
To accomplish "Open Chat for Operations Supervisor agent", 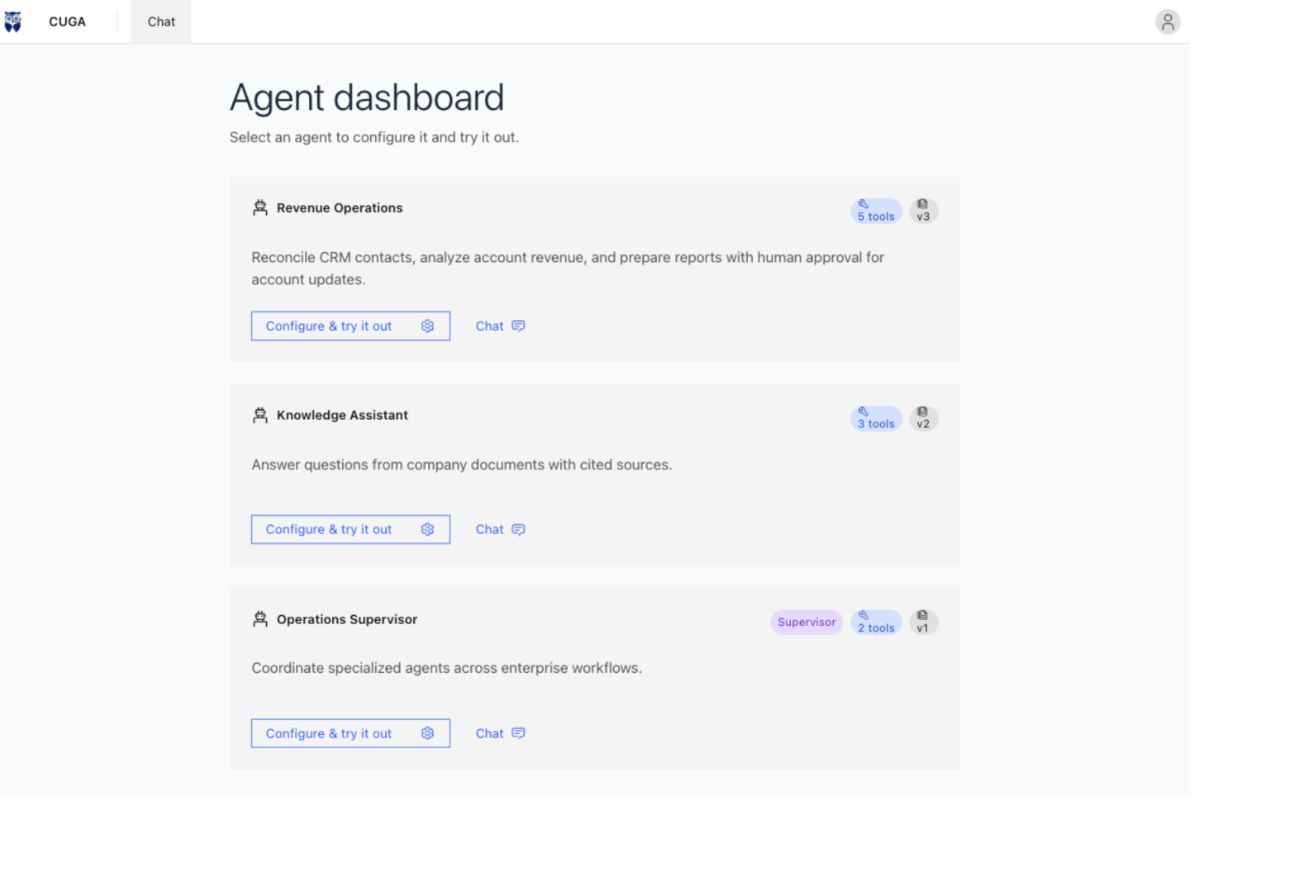I will pyautogui.click(x=500, y=733).
